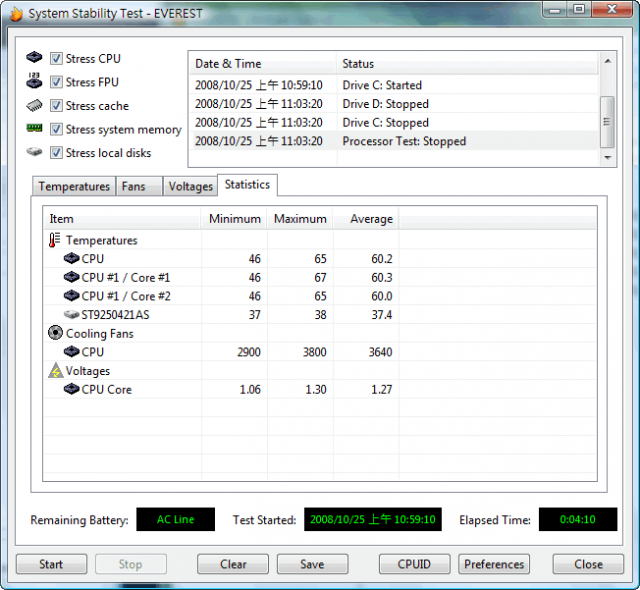This screenshot has height=590, width=640.
Task: Click the disabled Stop button
Action: click(131, 564)
